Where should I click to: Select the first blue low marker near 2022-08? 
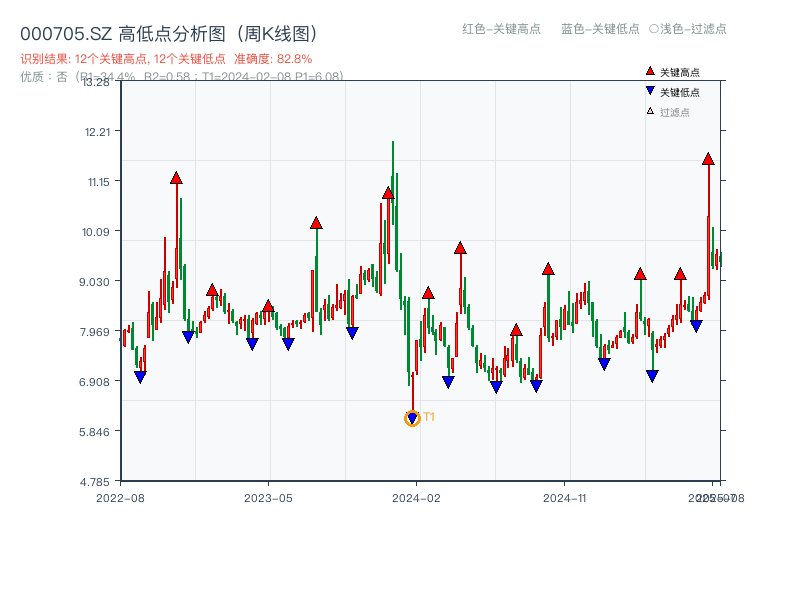point(140,377)
